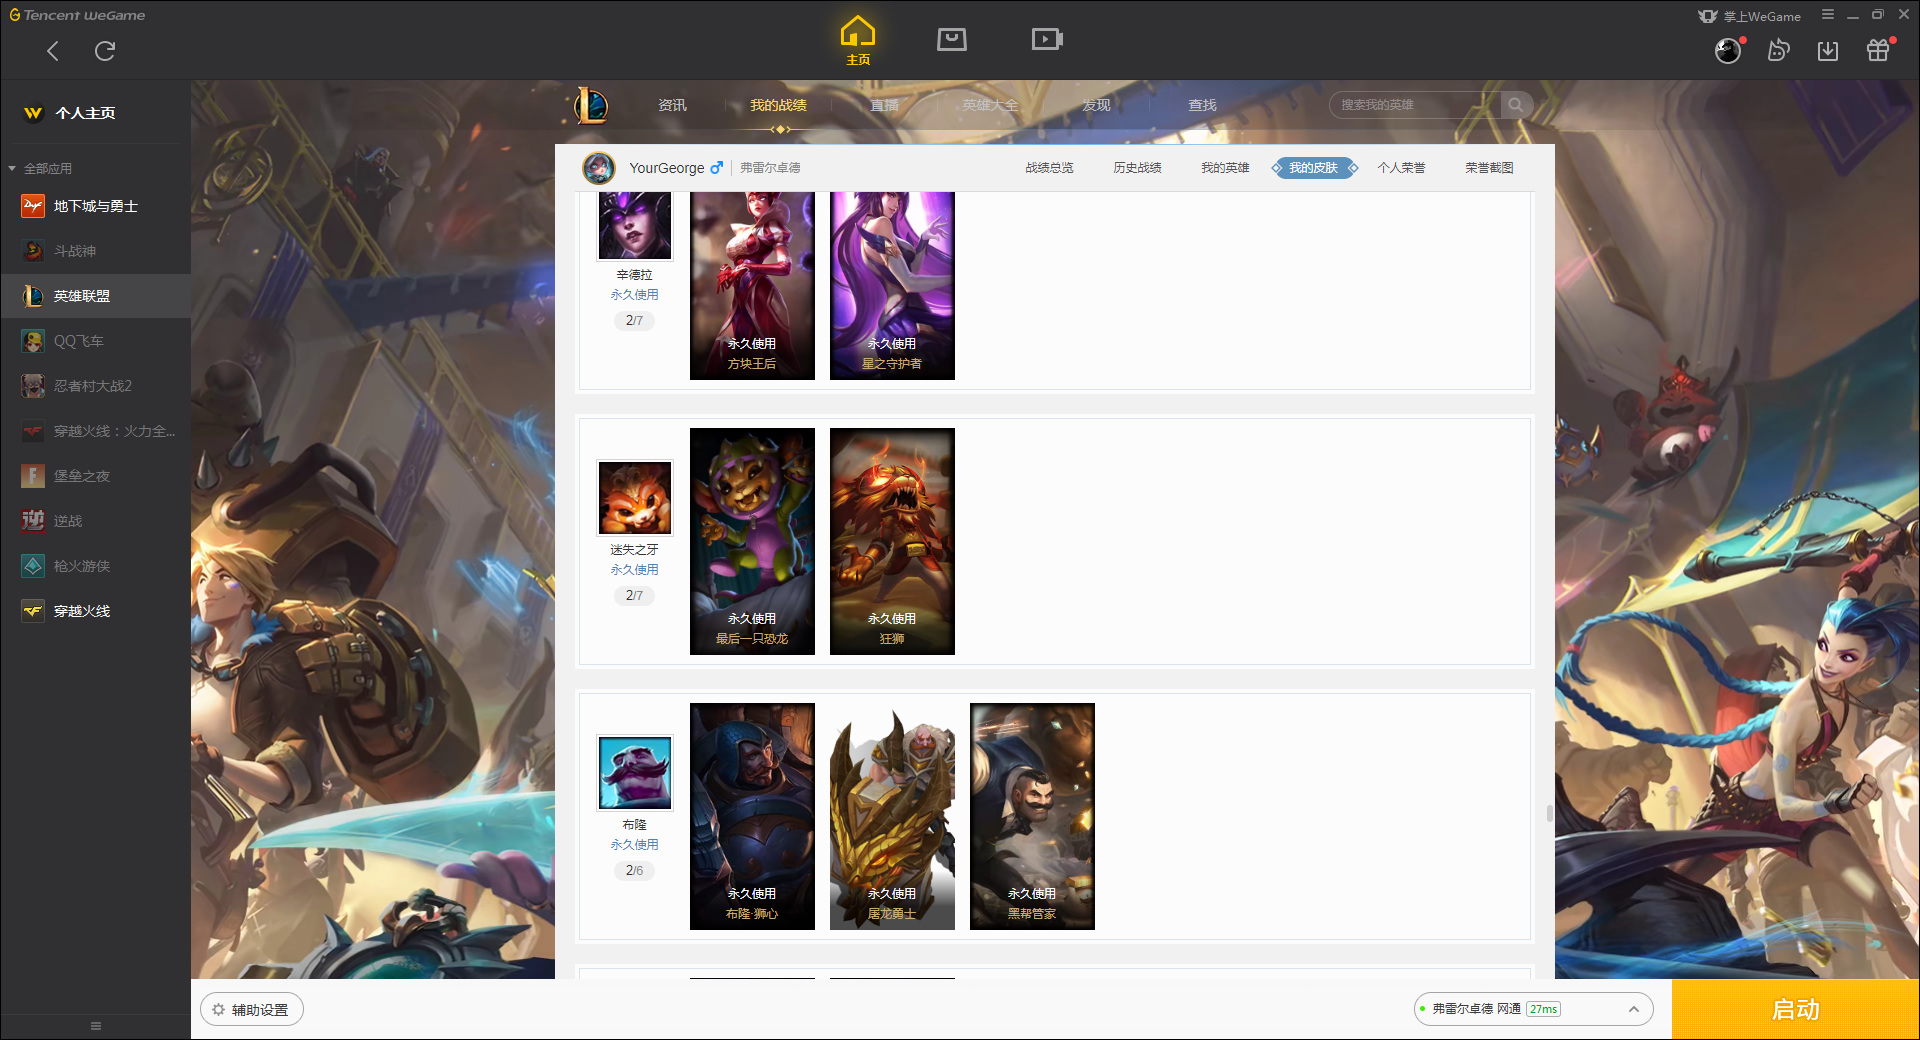Image resolution: width=1920 pixels, height=1040 pixels.
Task: Refresh the page with reload icon
Action: click(105, 51)
